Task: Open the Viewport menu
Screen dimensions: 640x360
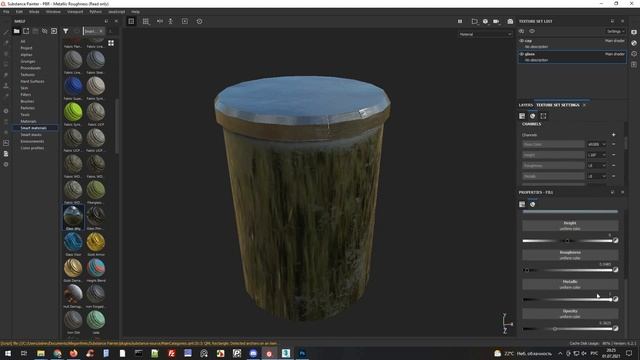Action: coord(75,12)
